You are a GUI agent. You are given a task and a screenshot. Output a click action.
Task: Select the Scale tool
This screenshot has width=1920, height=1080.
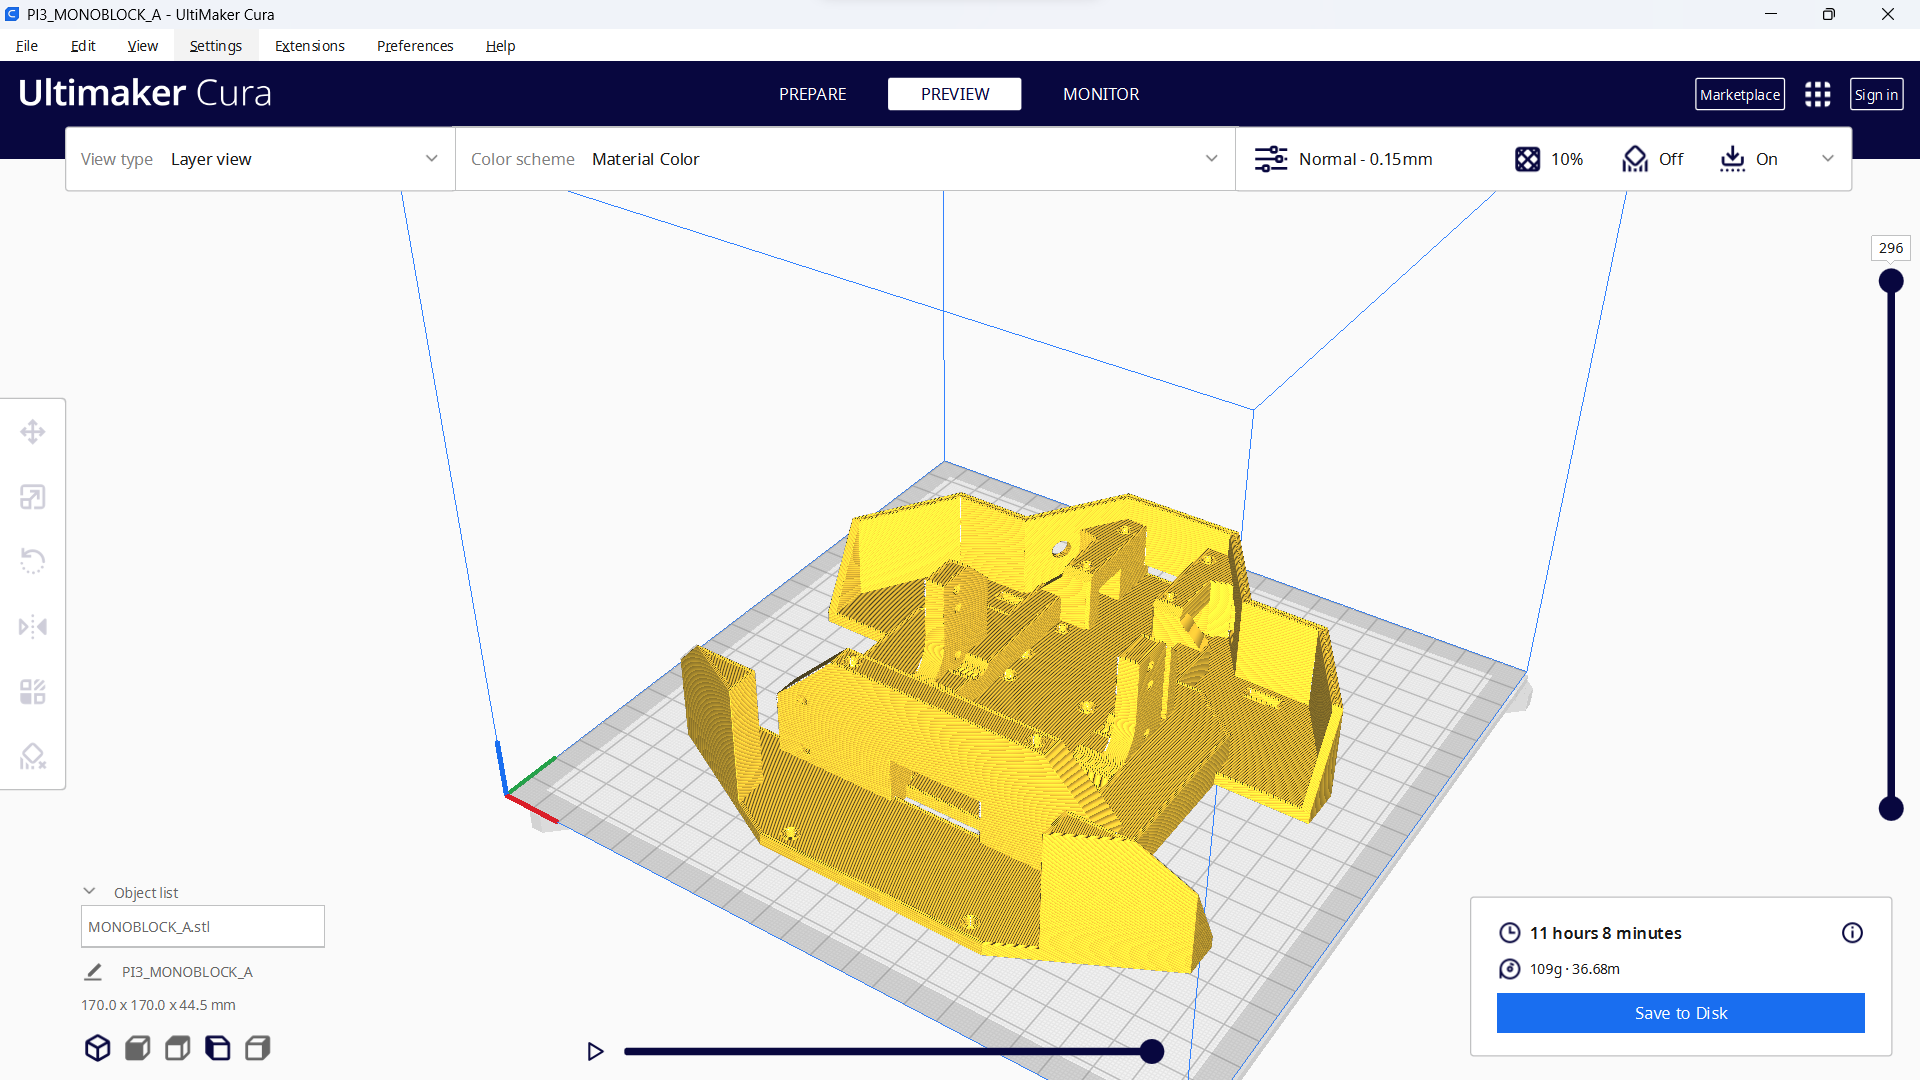tap(33, 496)
